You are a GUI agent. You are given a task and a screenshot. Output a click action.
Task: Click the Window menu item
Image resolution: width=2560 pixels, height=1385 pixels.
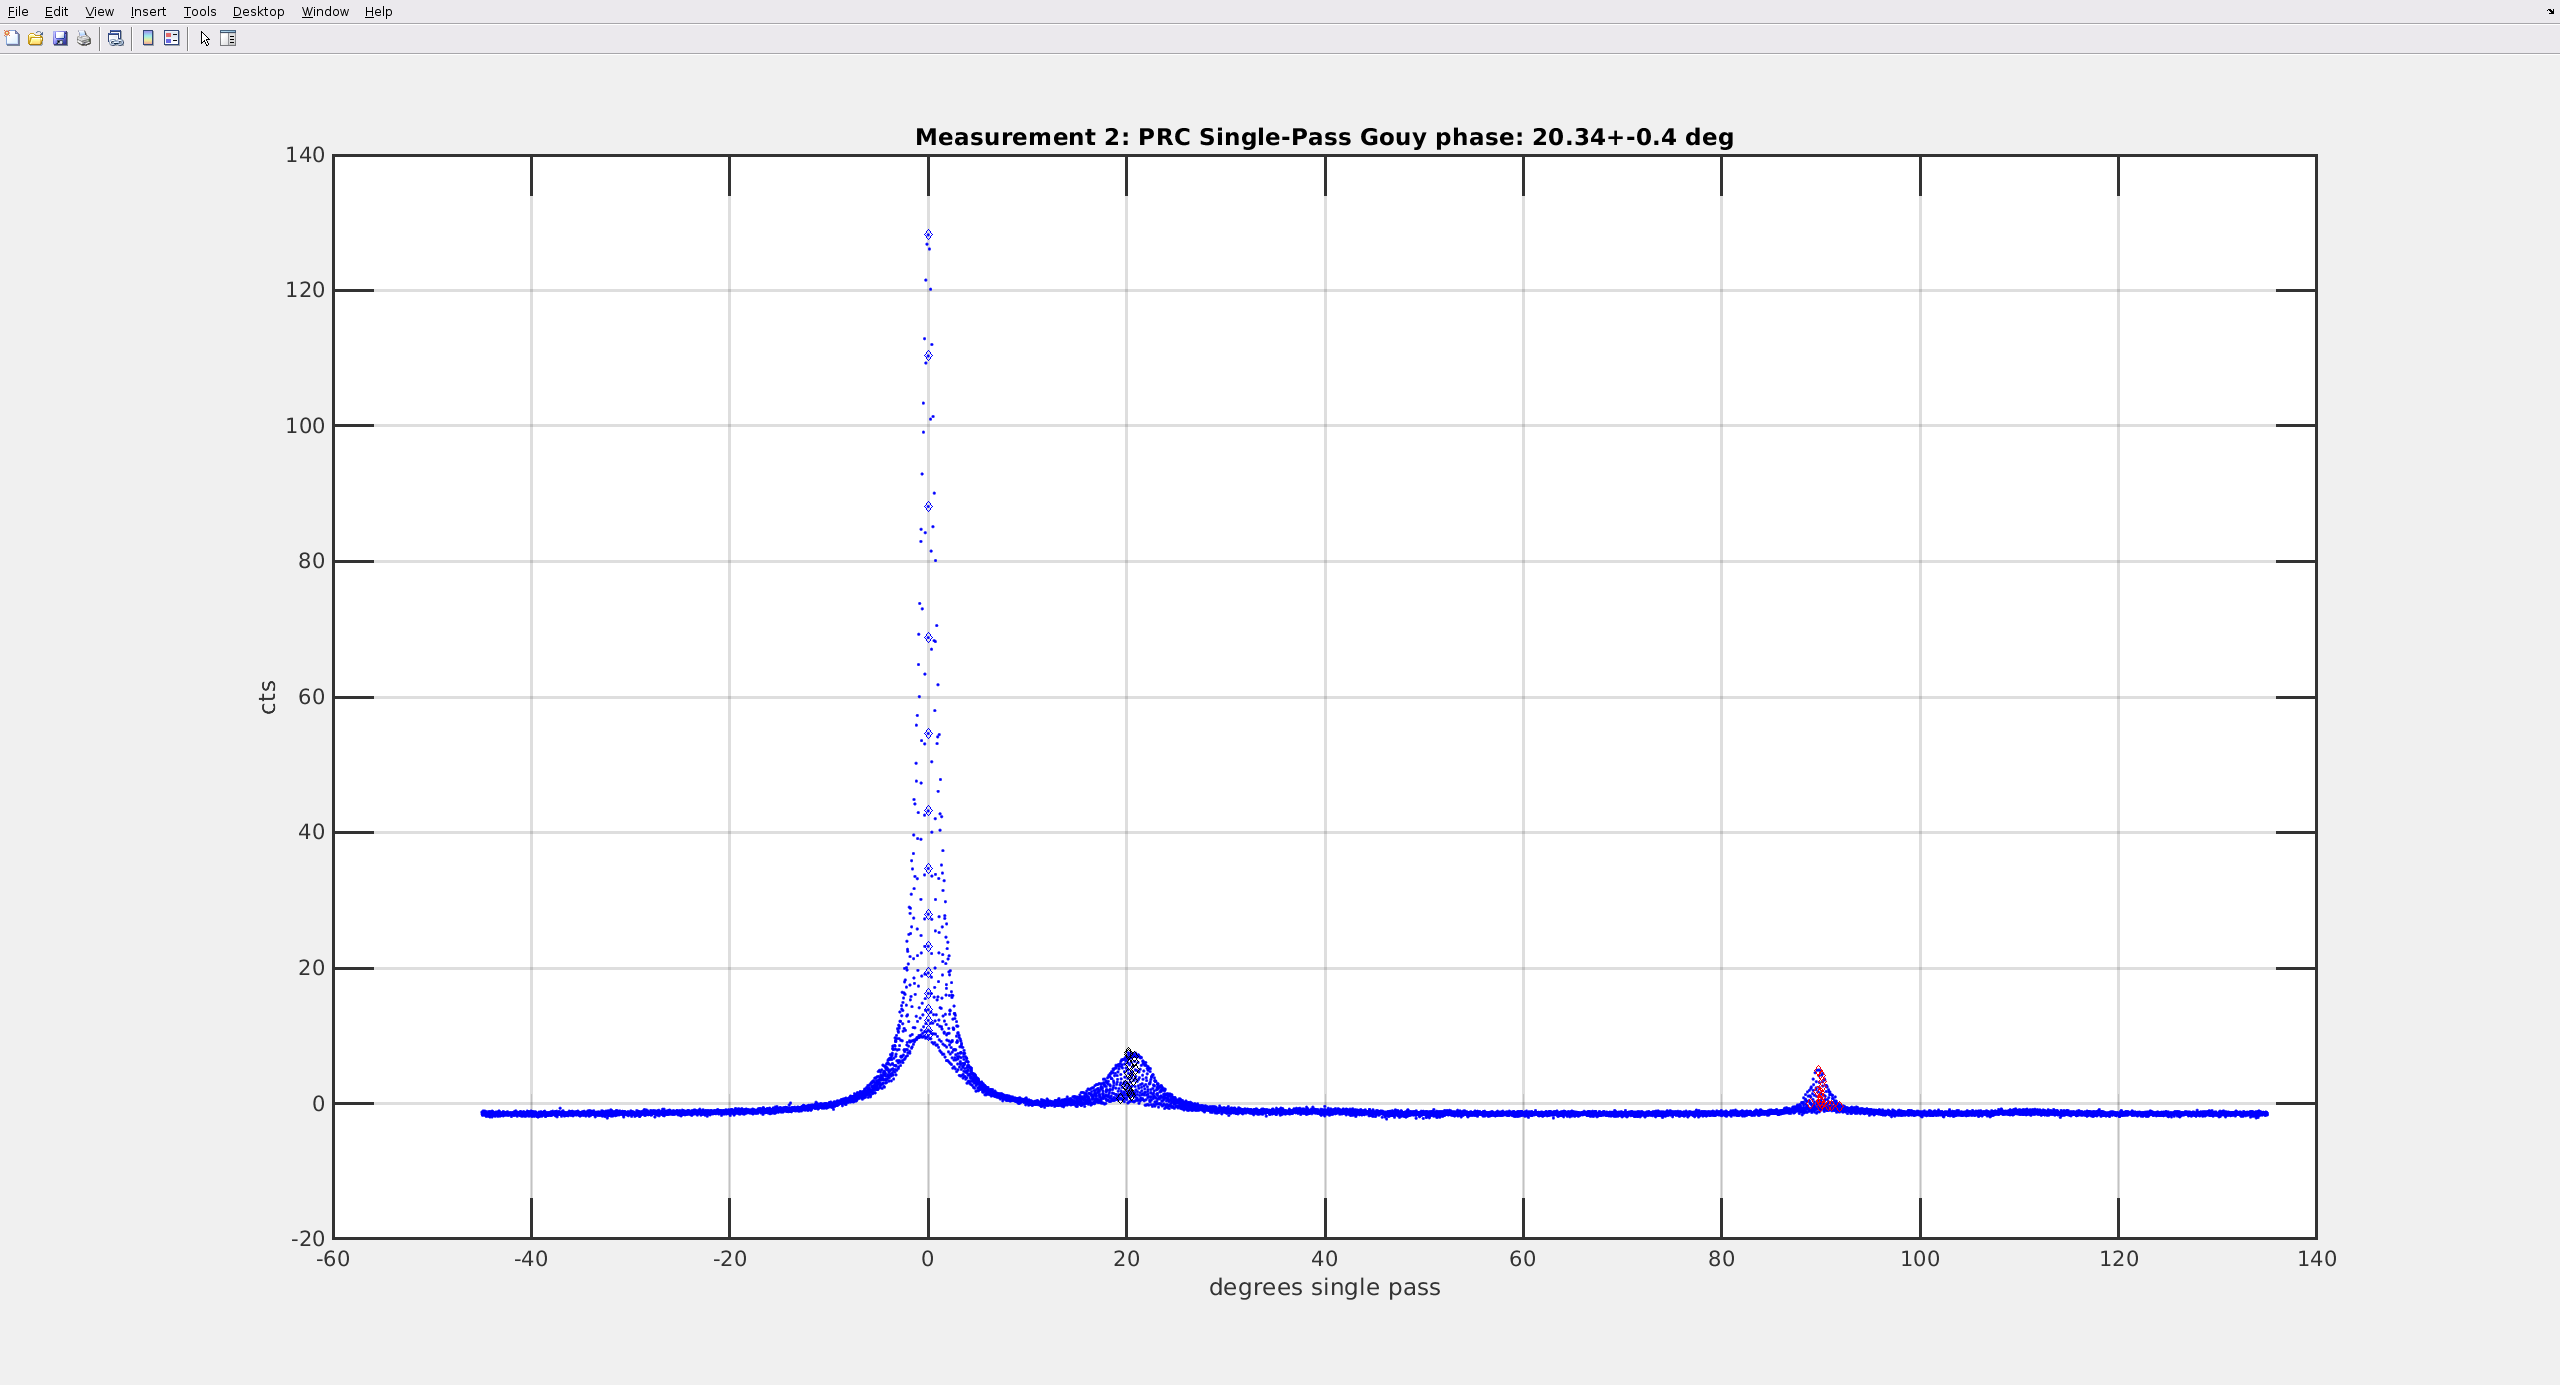pos(325,11)
